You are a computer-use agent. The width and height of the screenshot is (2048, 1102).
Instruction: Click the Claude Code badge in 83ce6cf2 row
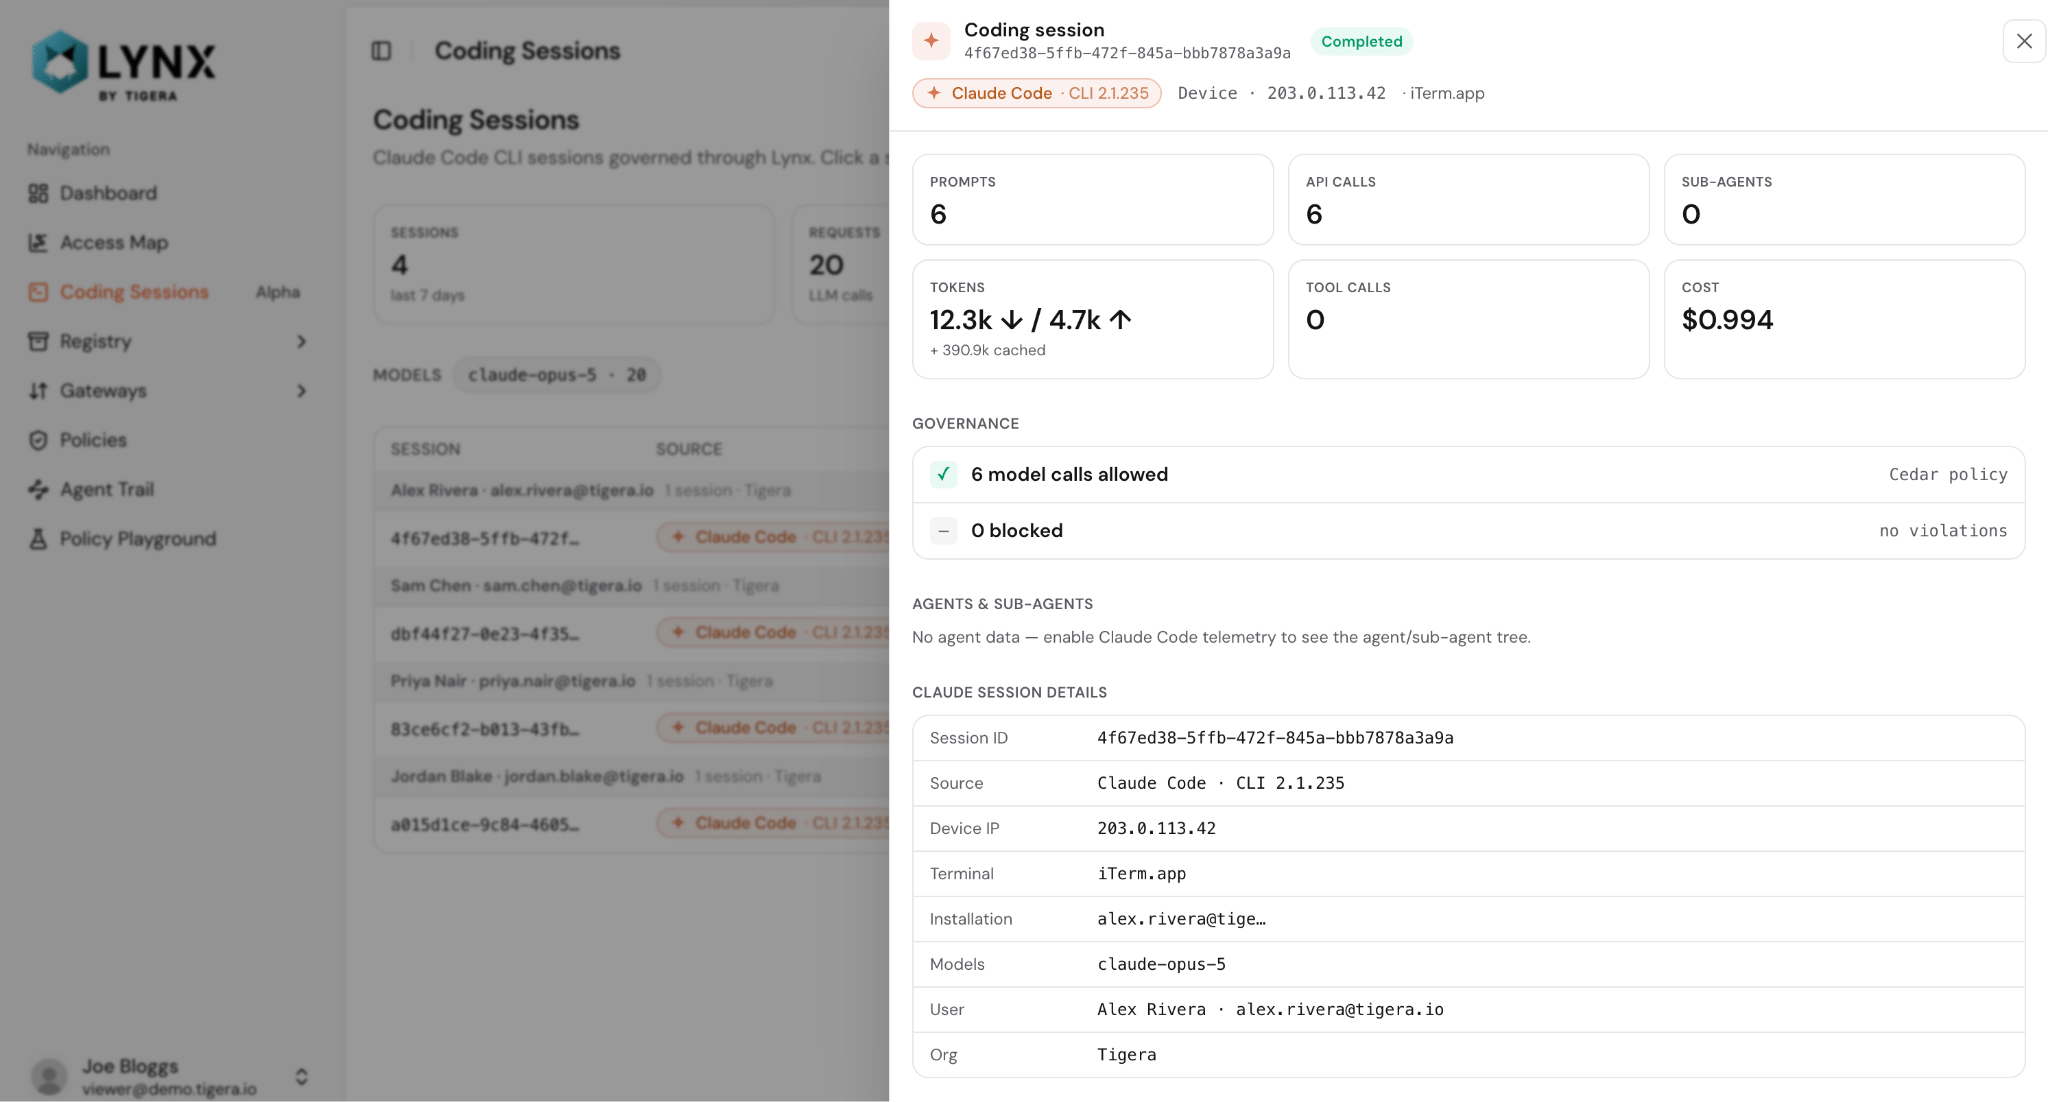tap(773, 728)
